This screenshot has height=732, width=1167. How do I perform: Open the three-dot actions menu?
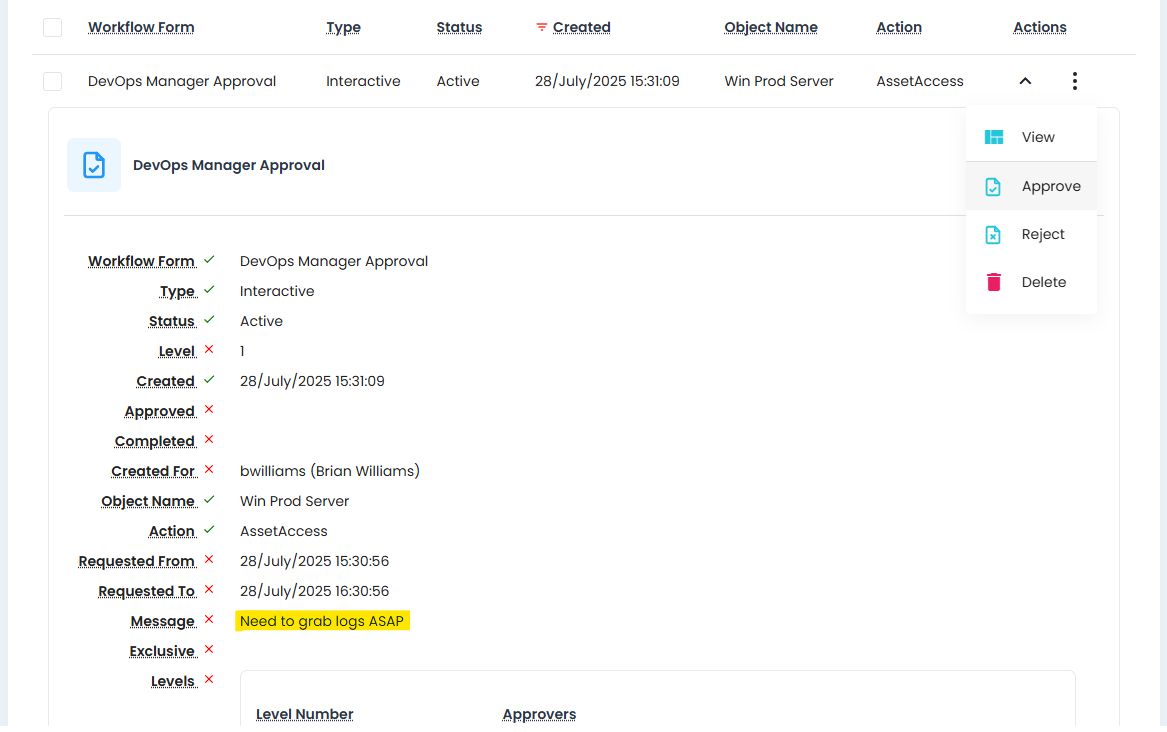1074,81
